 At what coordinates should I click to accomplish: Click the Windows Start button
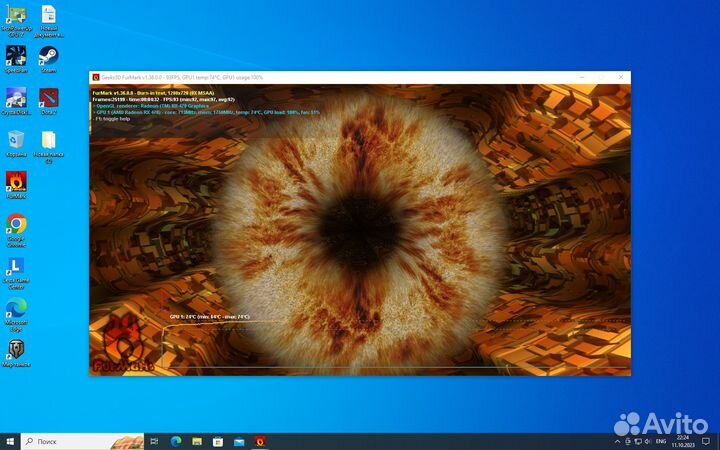10,440
